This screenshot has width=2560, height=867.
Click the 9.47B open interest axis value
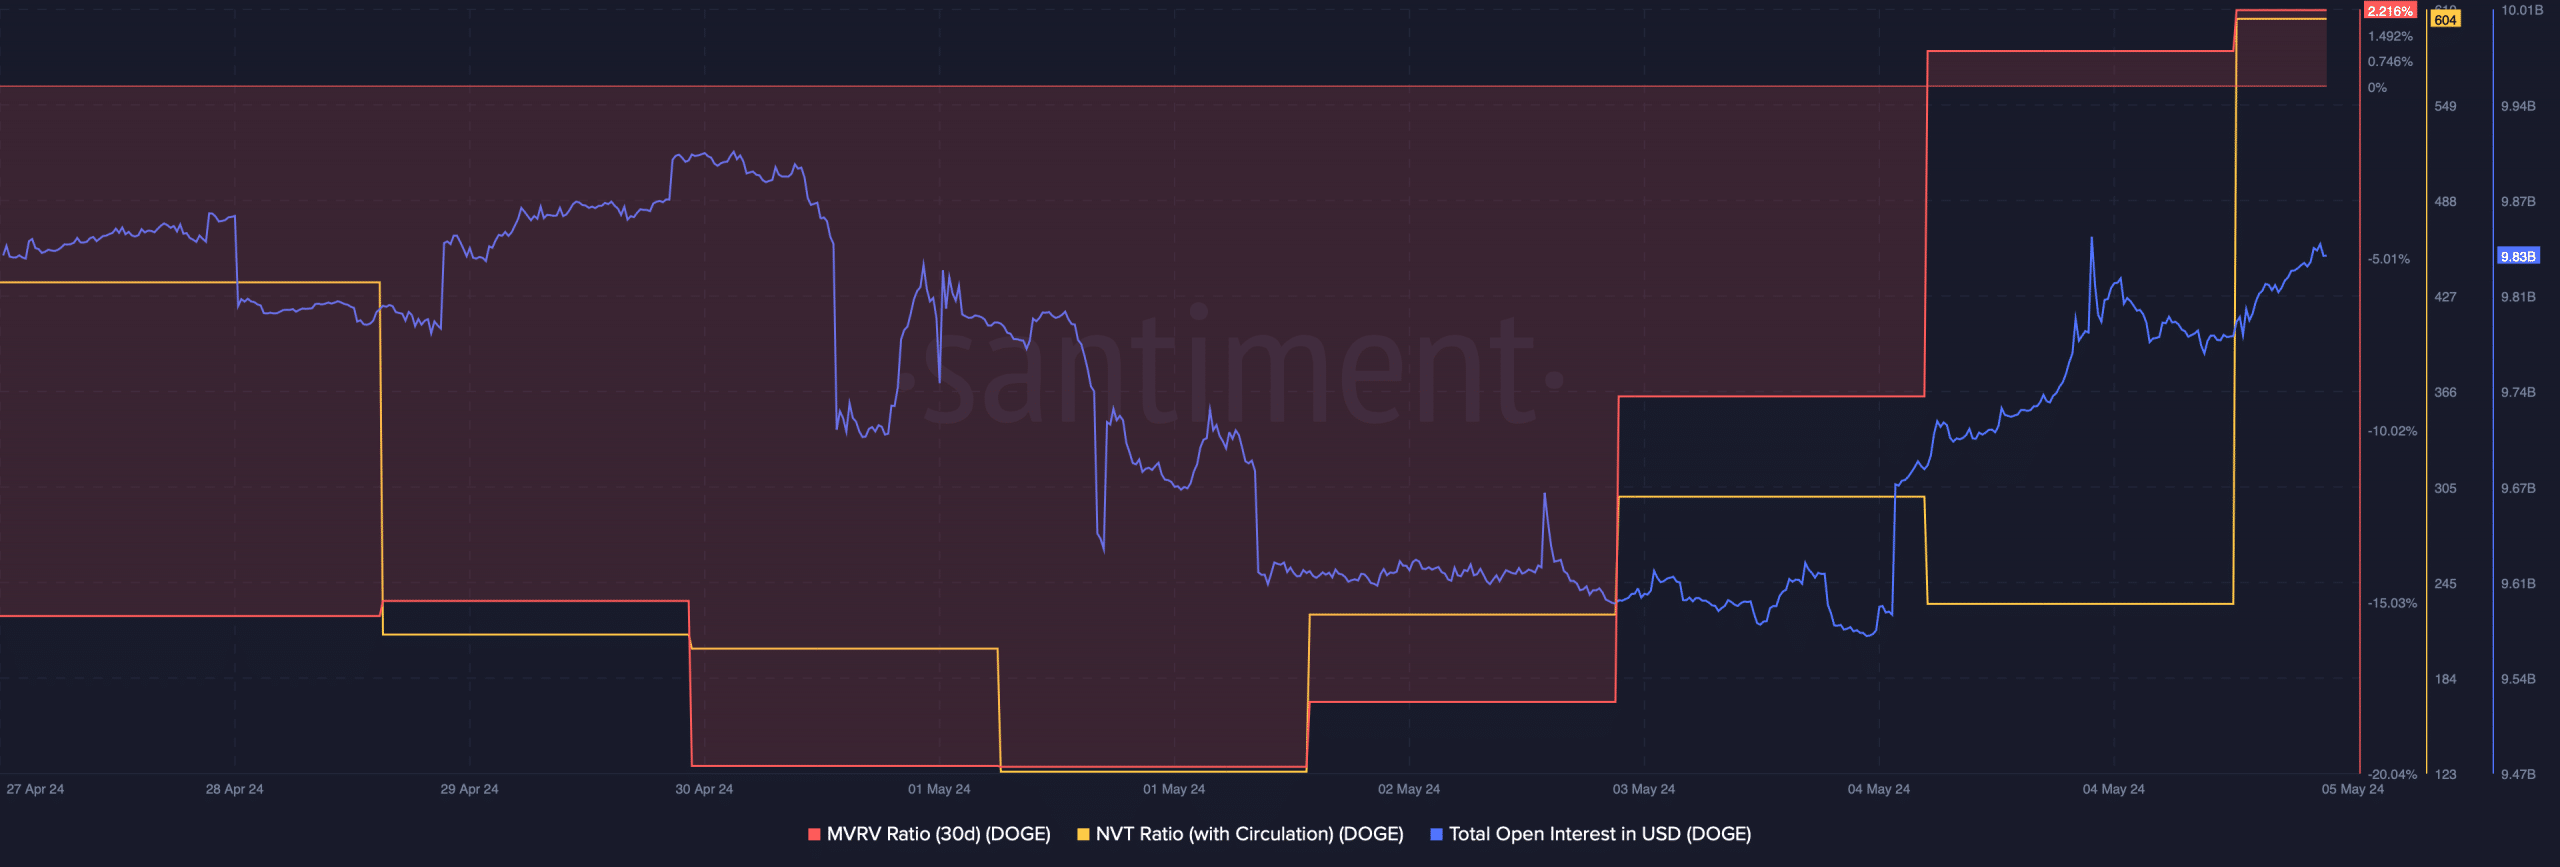(2518, 774)
